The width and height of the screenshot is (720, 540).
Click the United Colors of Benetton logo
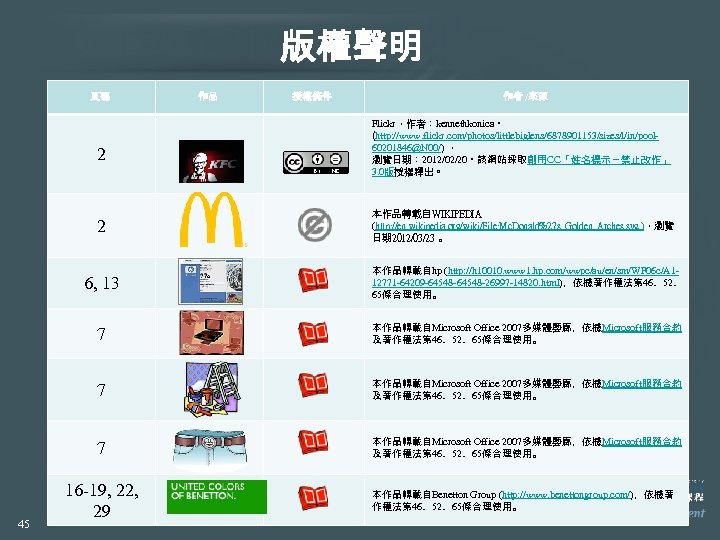click(217, 497)
